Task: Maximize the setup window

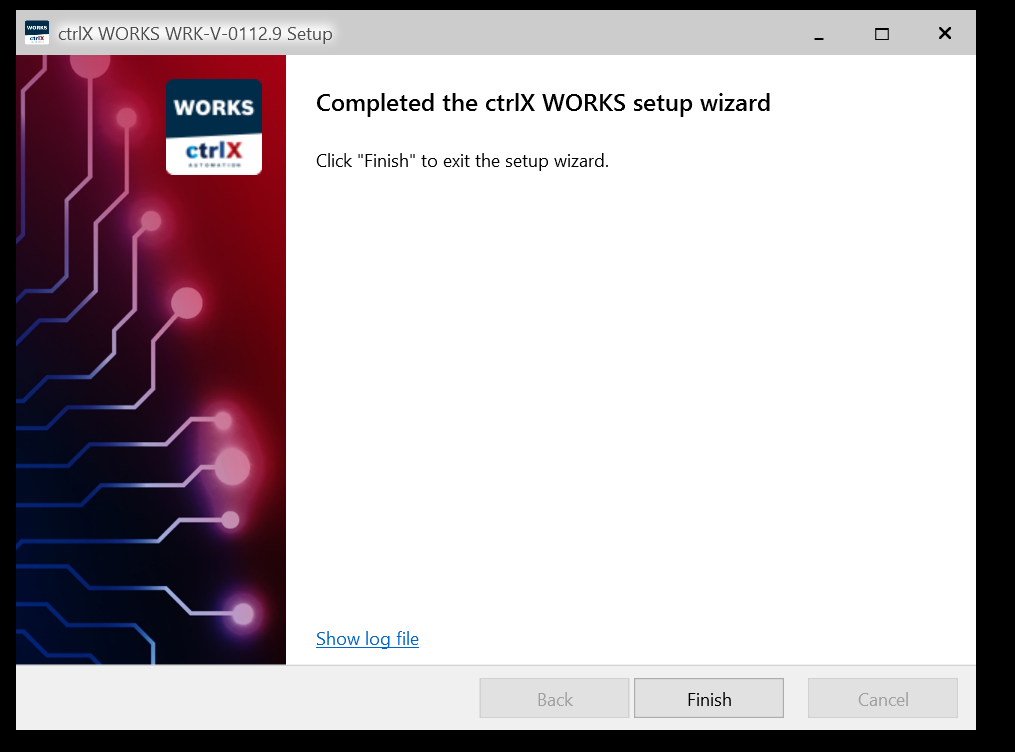Action: pos(882,34)
